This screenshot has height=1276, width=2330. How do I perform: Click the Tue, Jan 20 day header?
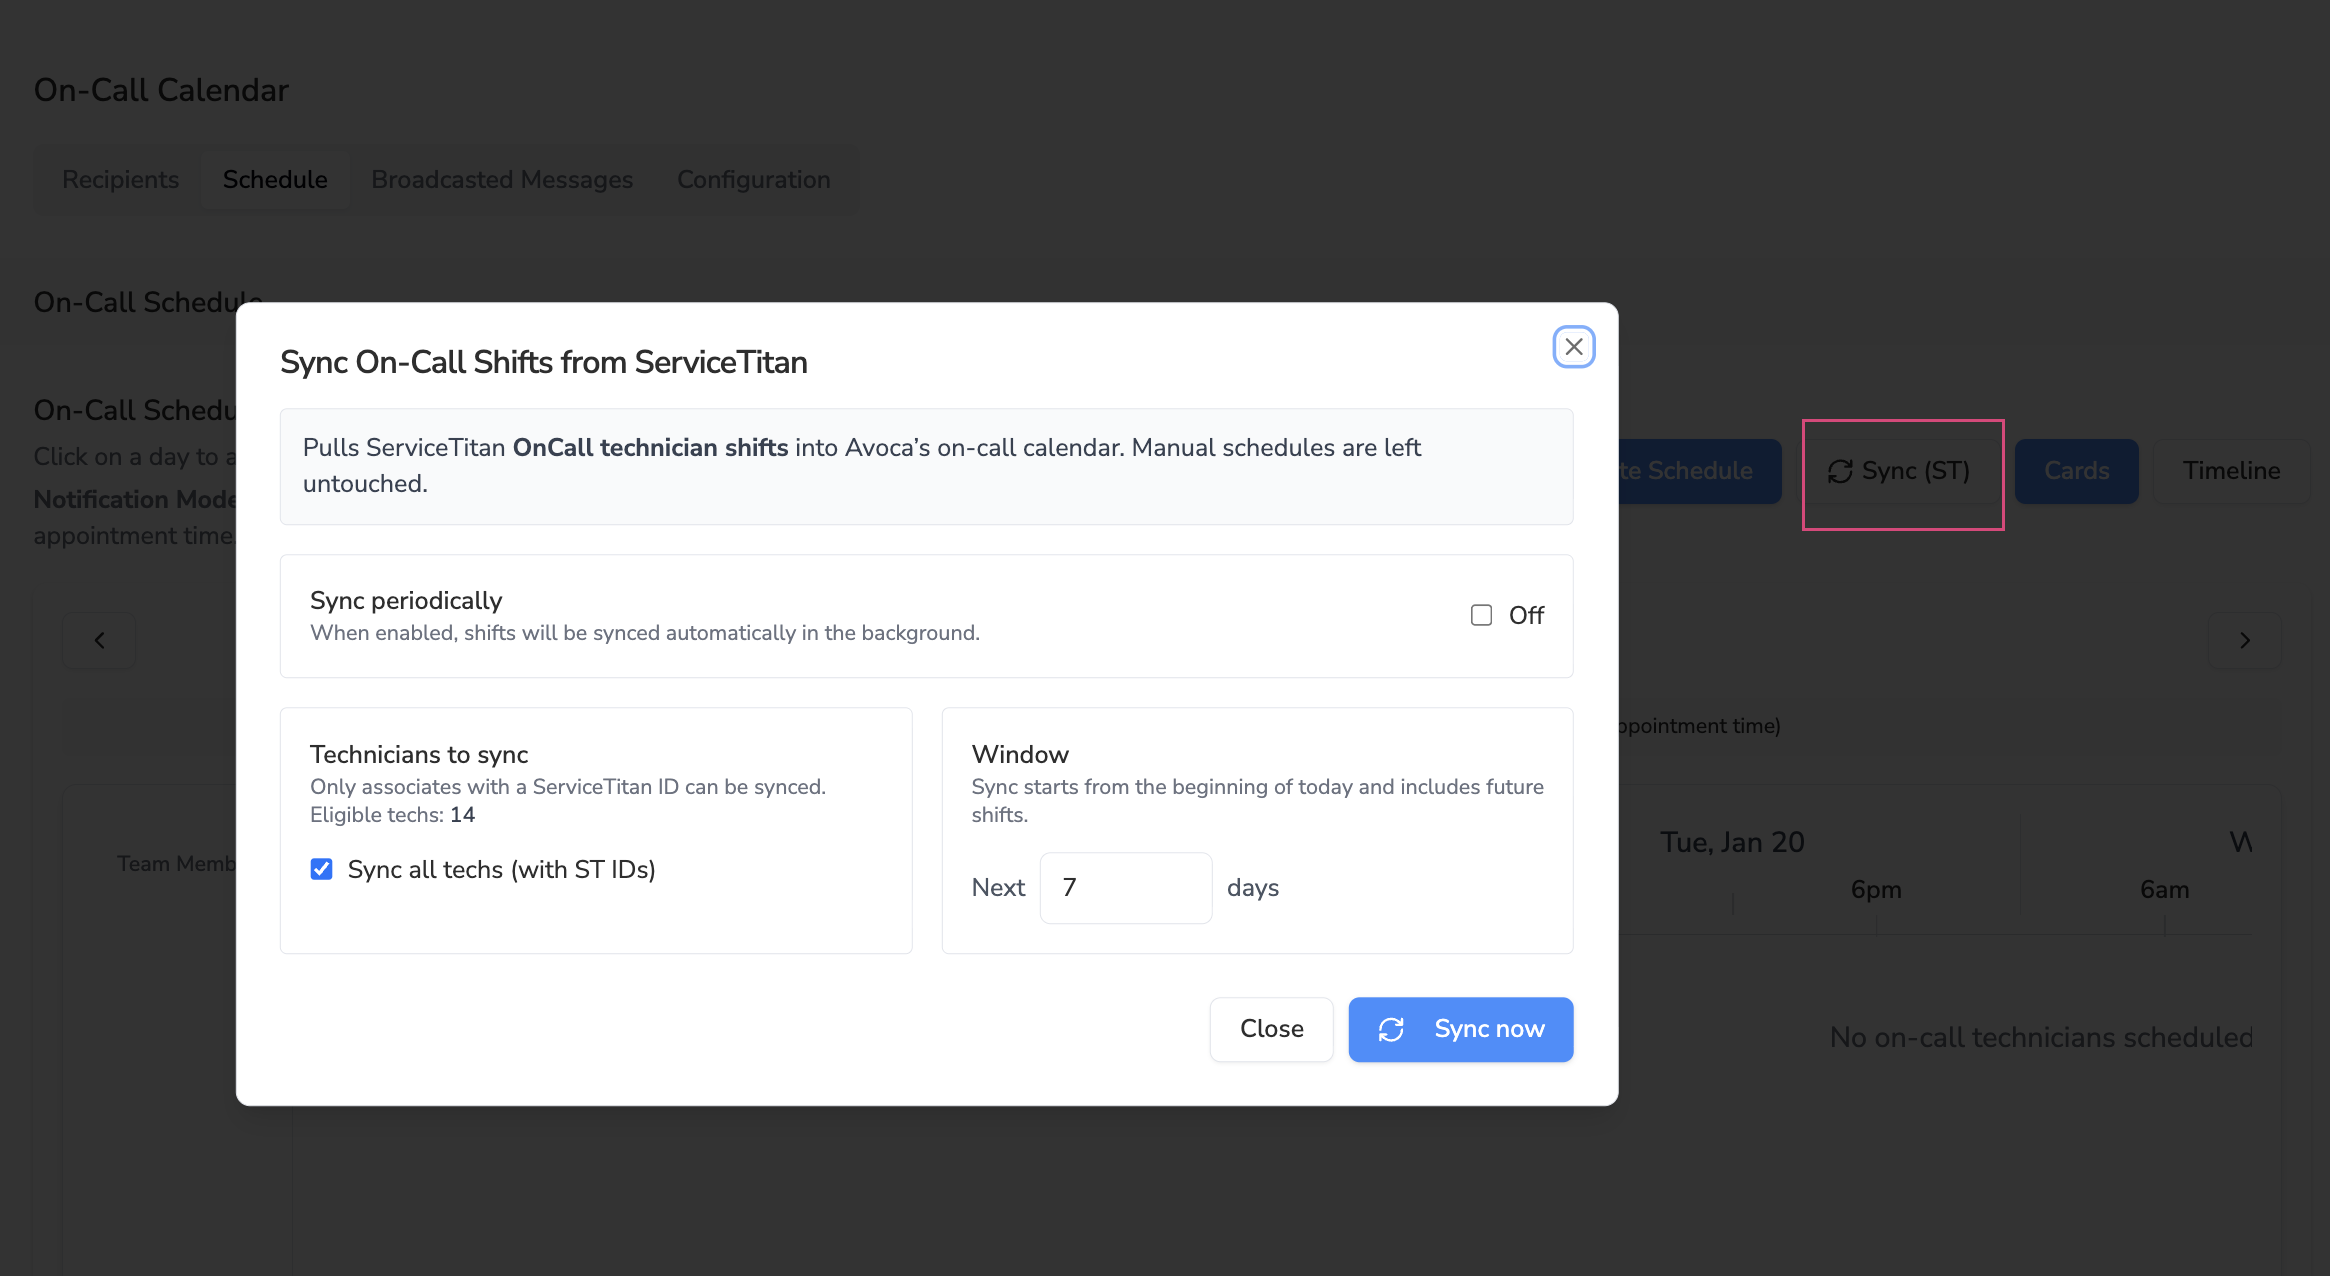(x=1732, y=842)
